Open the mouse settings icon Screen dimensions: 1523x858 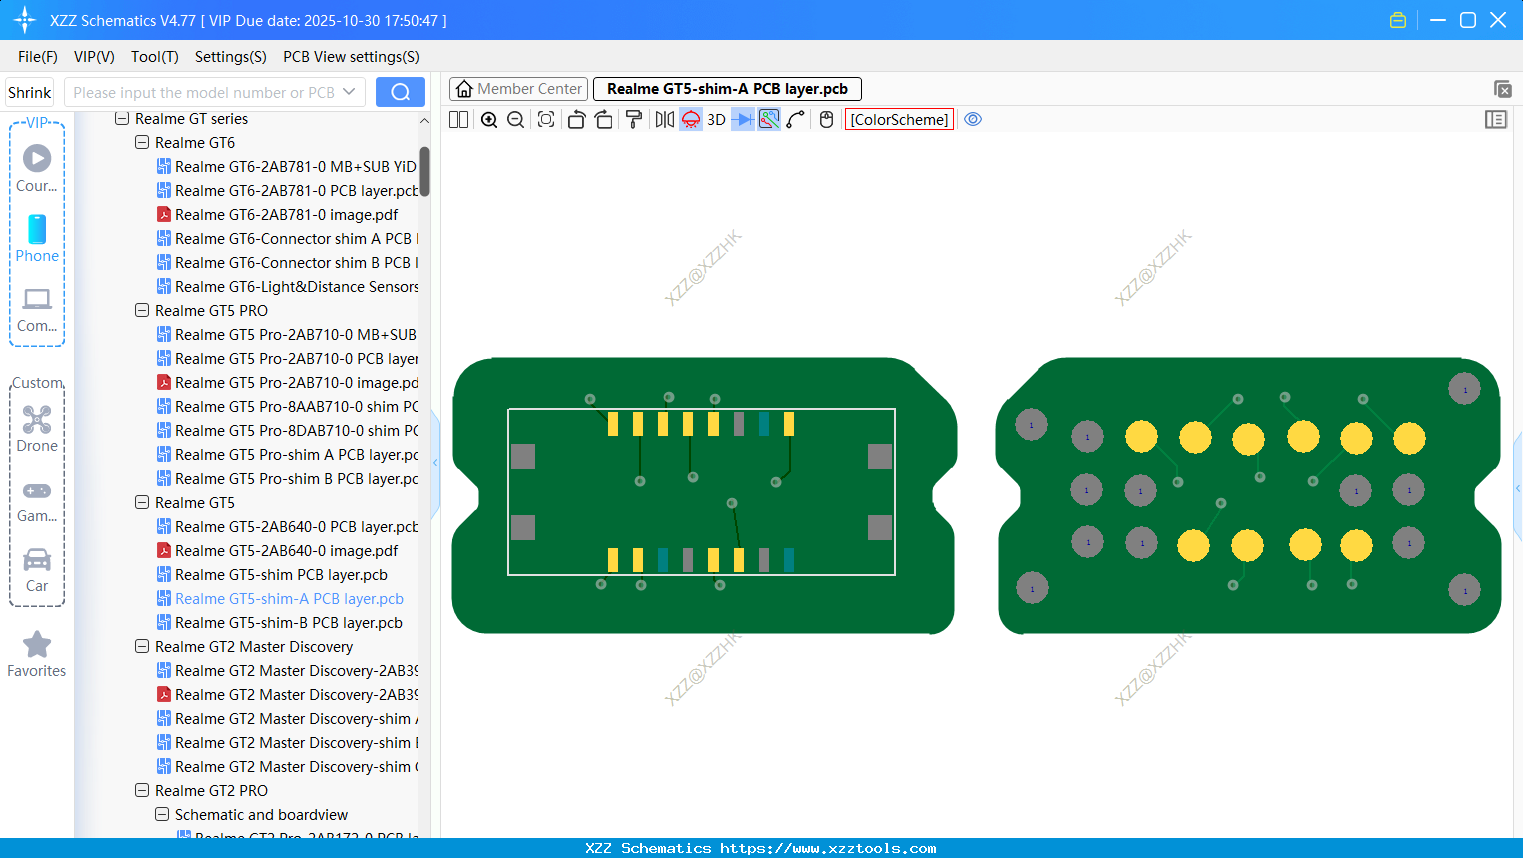[825, 119]
